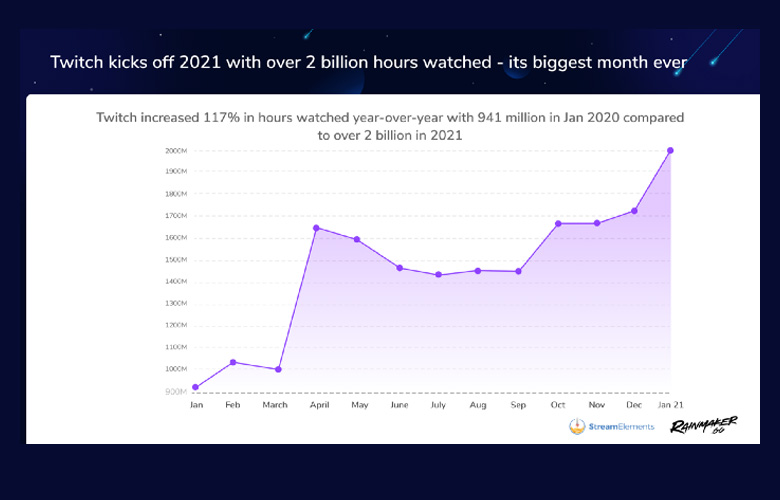The height and width of the screenshot is (500, 780).
Task: Select the March data point
Action: [278, 370]
